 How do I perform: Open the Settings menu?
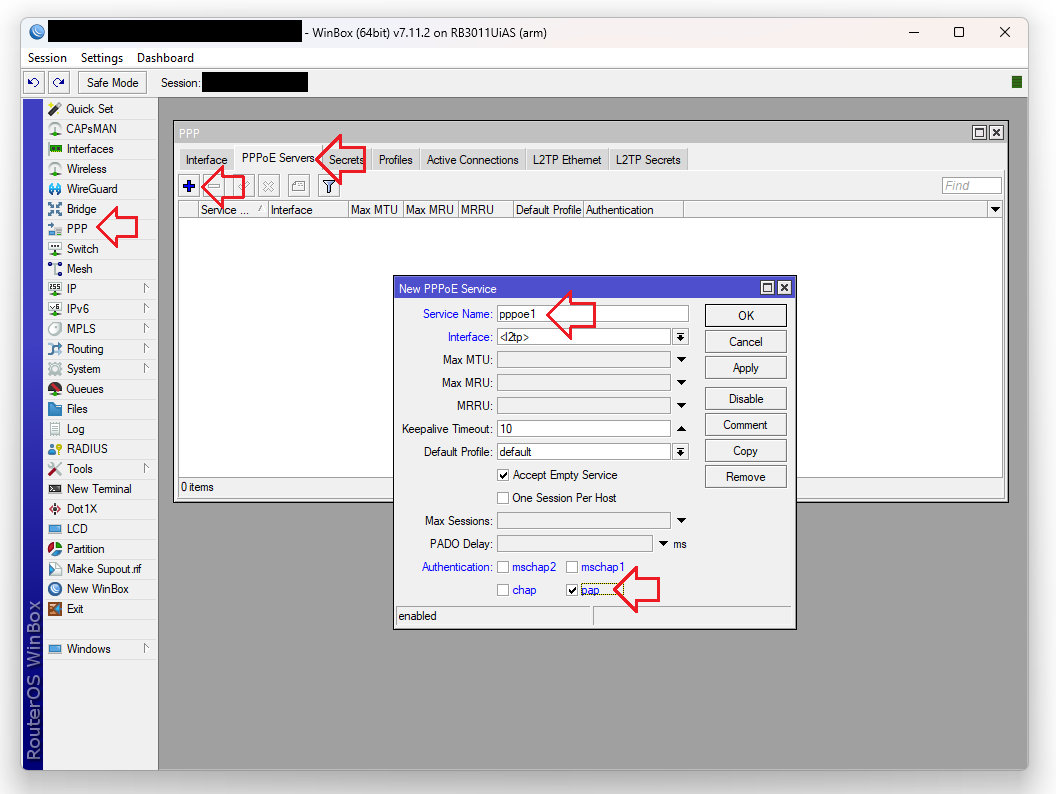[101, 58]
